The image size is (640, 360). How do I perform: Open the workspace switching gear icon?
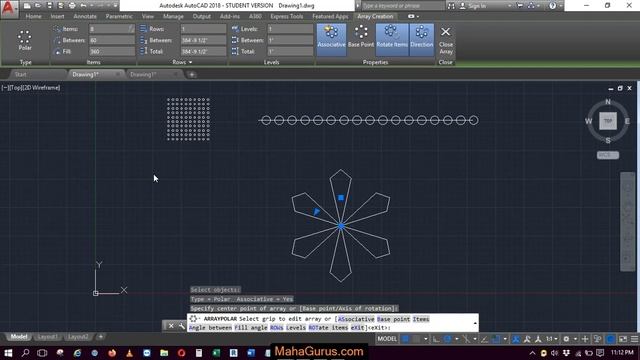[x=566, y=339]
